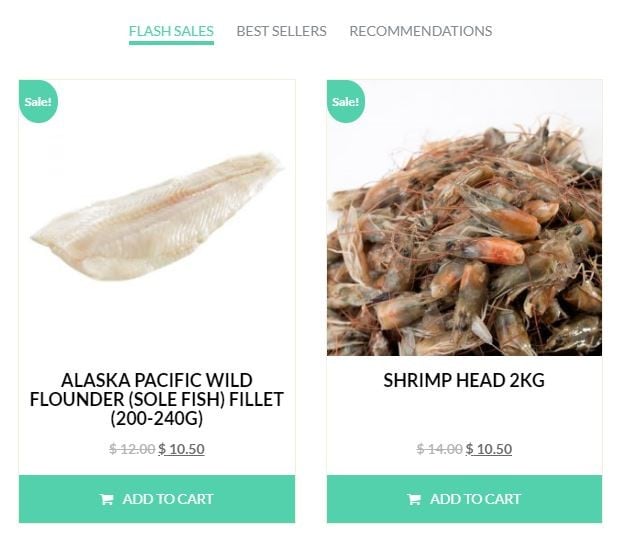This screenshot has height=533, width=623.
Task: Click the cart icon on flounder's Add to Cart
Action: (x=107, y=499)
